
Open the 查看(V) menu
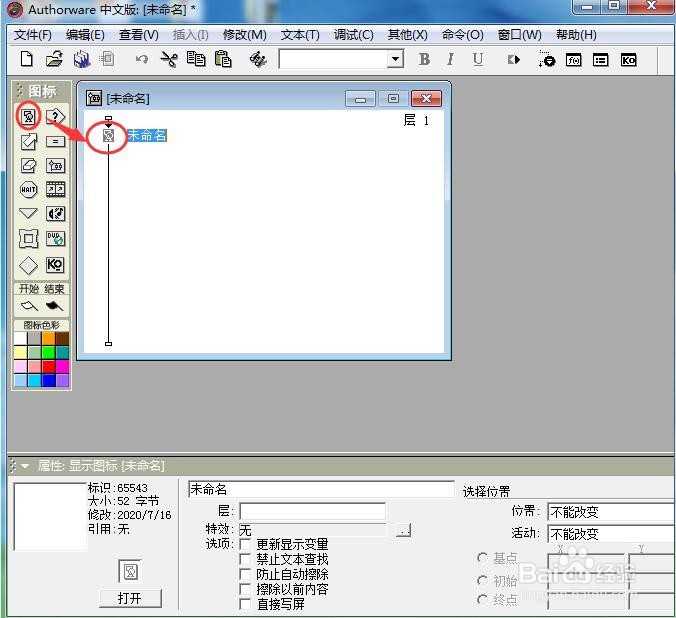(x=139, y=35)
